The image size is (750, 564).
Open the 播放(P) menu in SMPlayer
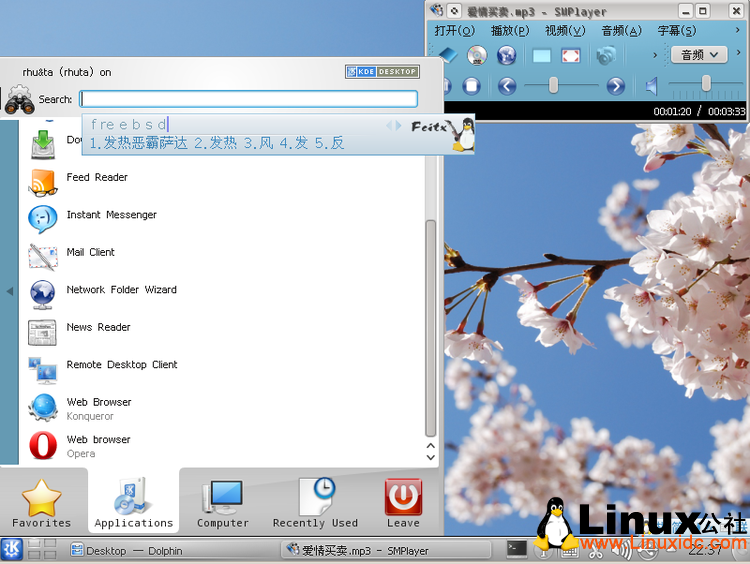point(509,31)
